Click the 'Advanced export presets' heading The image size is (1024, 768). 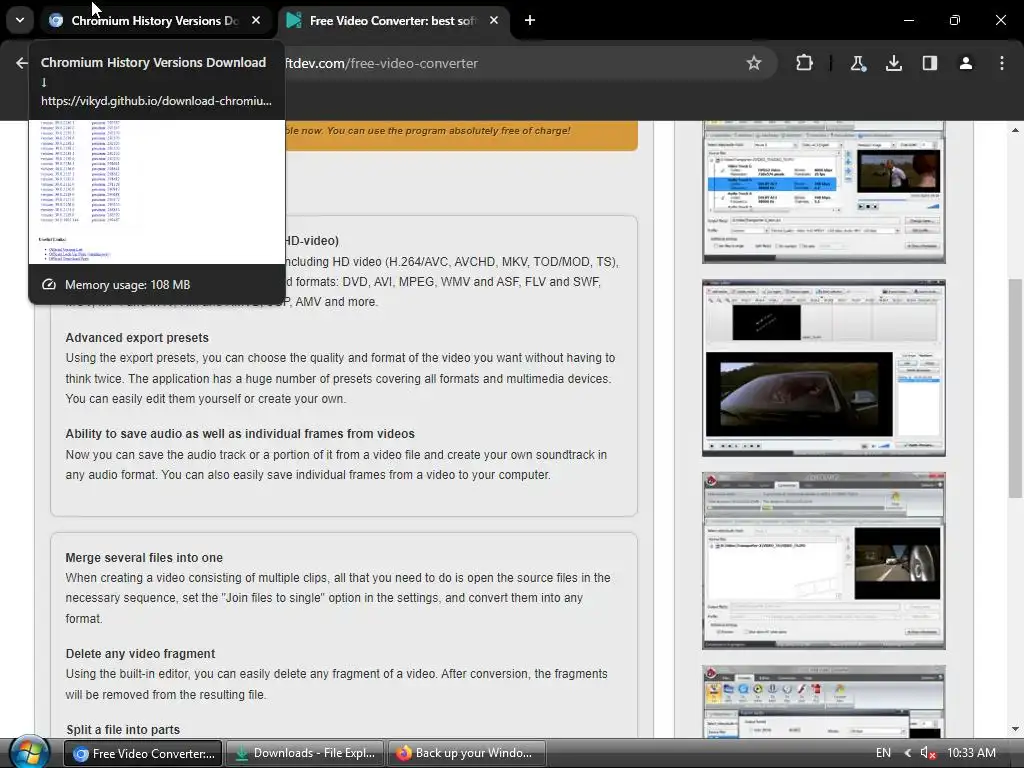coord(137,338)
